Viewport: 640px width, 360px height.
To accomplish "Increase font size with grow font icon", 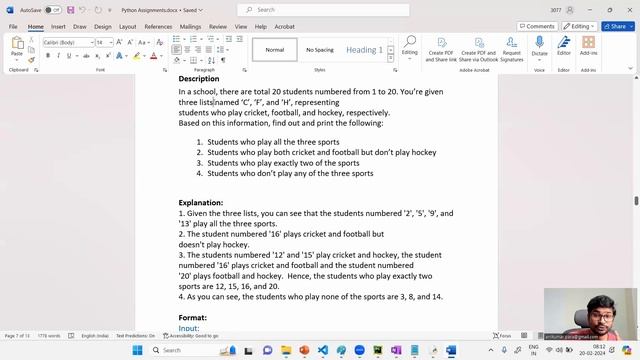I will click(119, 42).
